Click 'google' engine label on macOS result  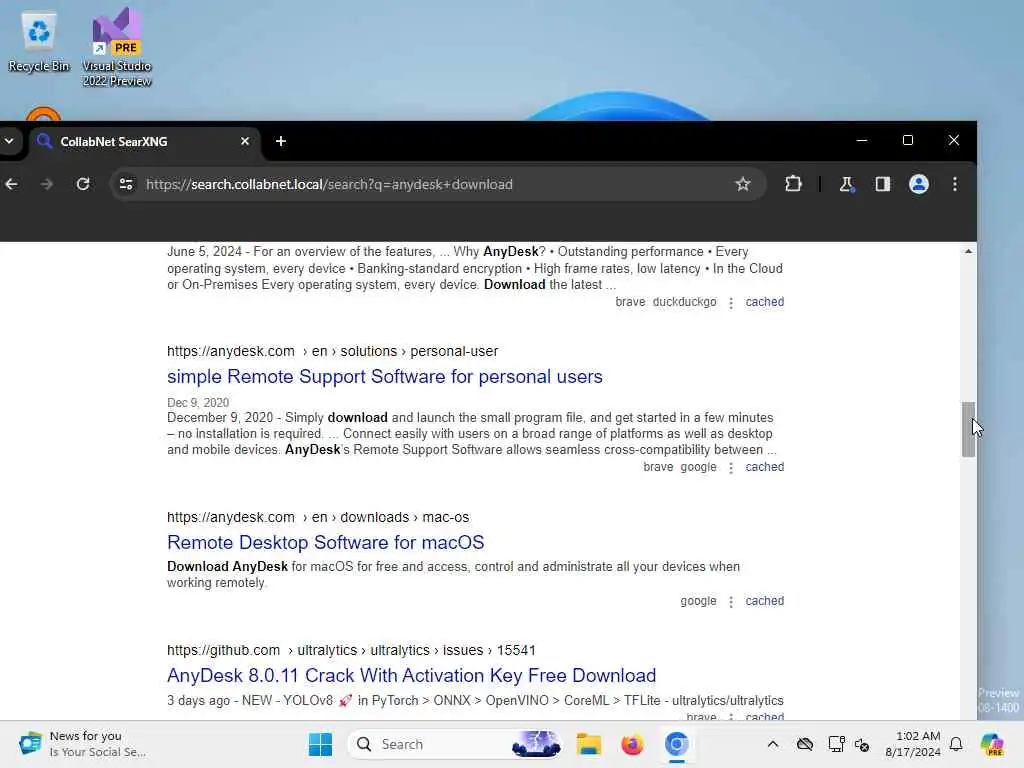point(698,601)
